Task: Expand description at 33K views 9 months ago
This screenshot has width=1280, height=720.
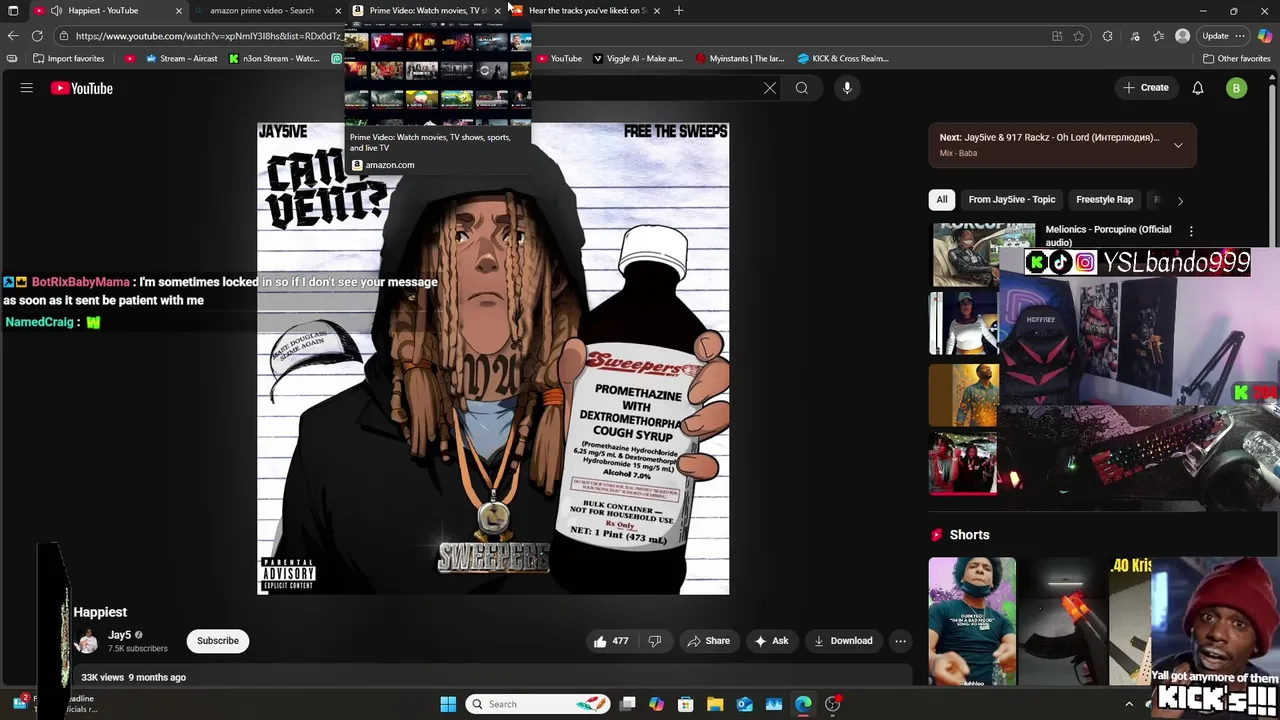Action: click(133, 677)
